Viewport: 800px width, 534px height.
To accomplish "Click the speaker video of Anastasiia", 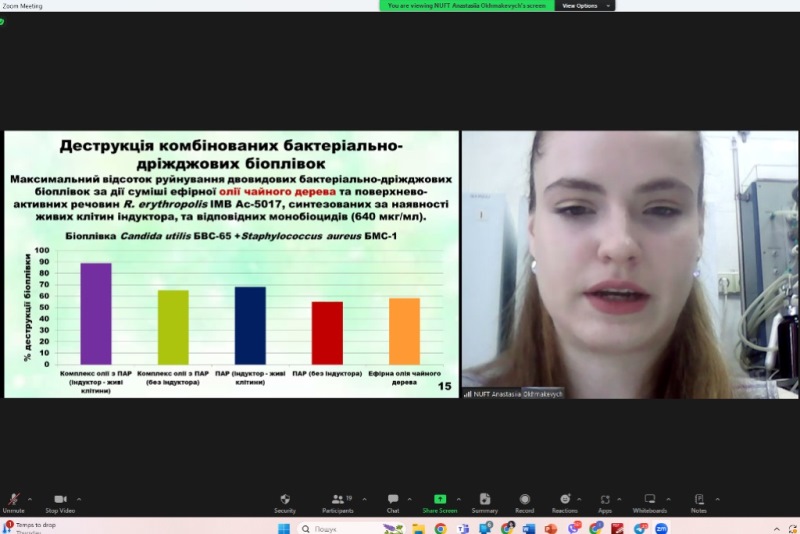I will coord(630,264).
